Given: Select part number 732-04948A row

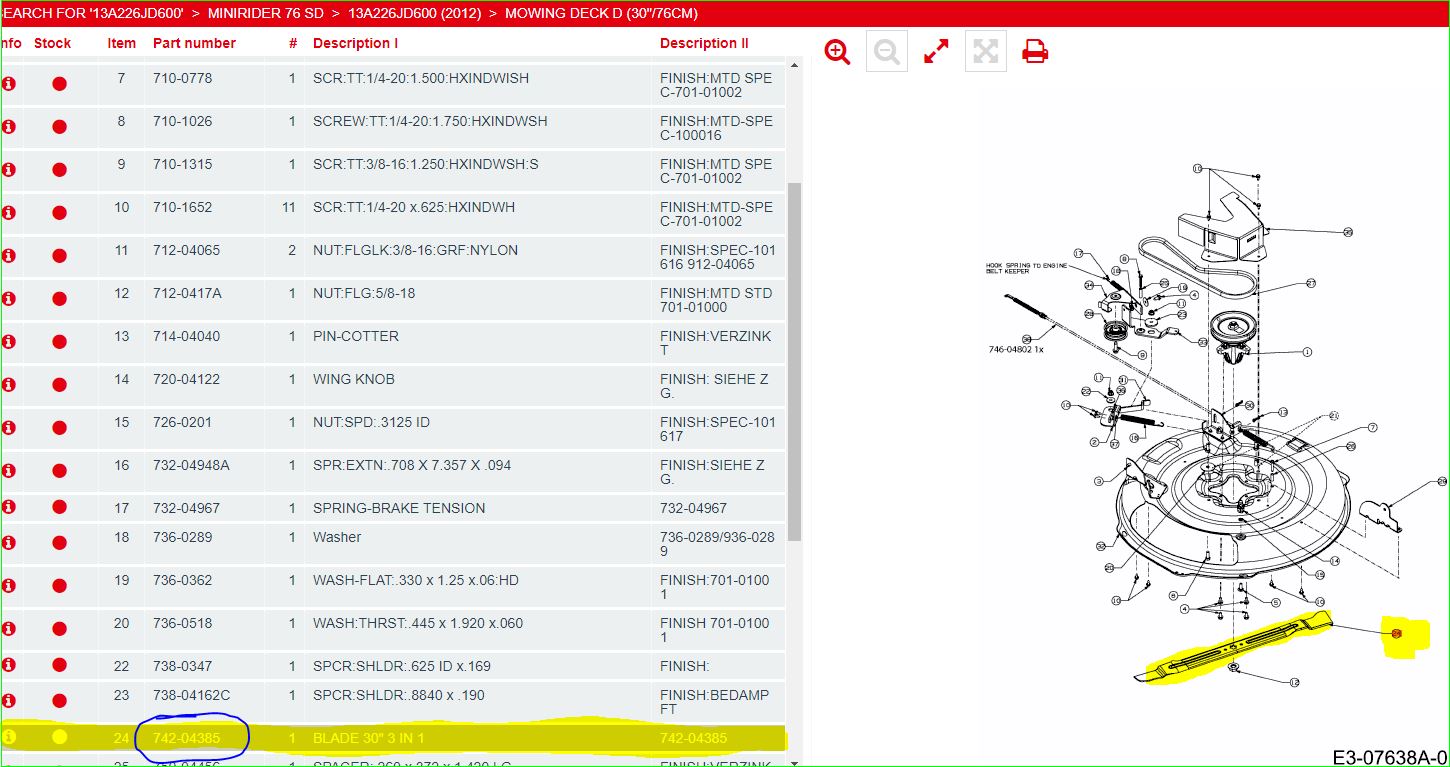Looking at the screenshot, I should point(190,465).
